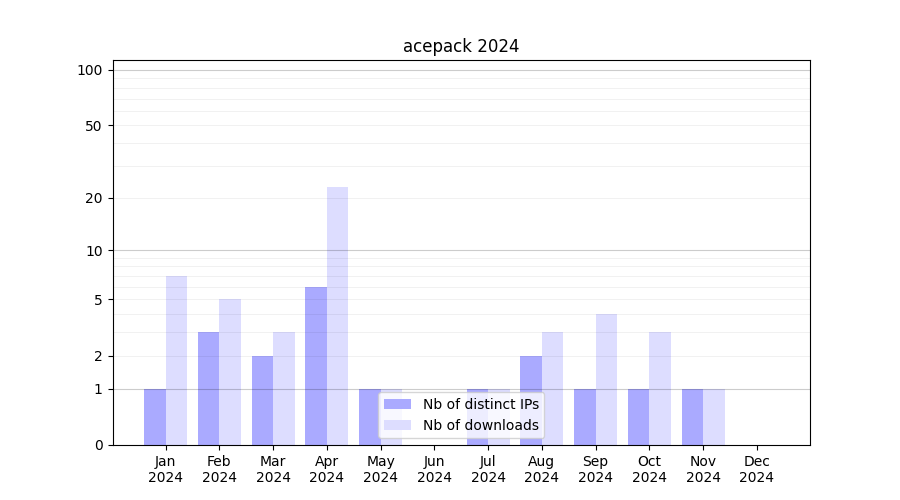
Task: Select the "Nb of distinct IPs" legend label
Action: tap(480, 404)
